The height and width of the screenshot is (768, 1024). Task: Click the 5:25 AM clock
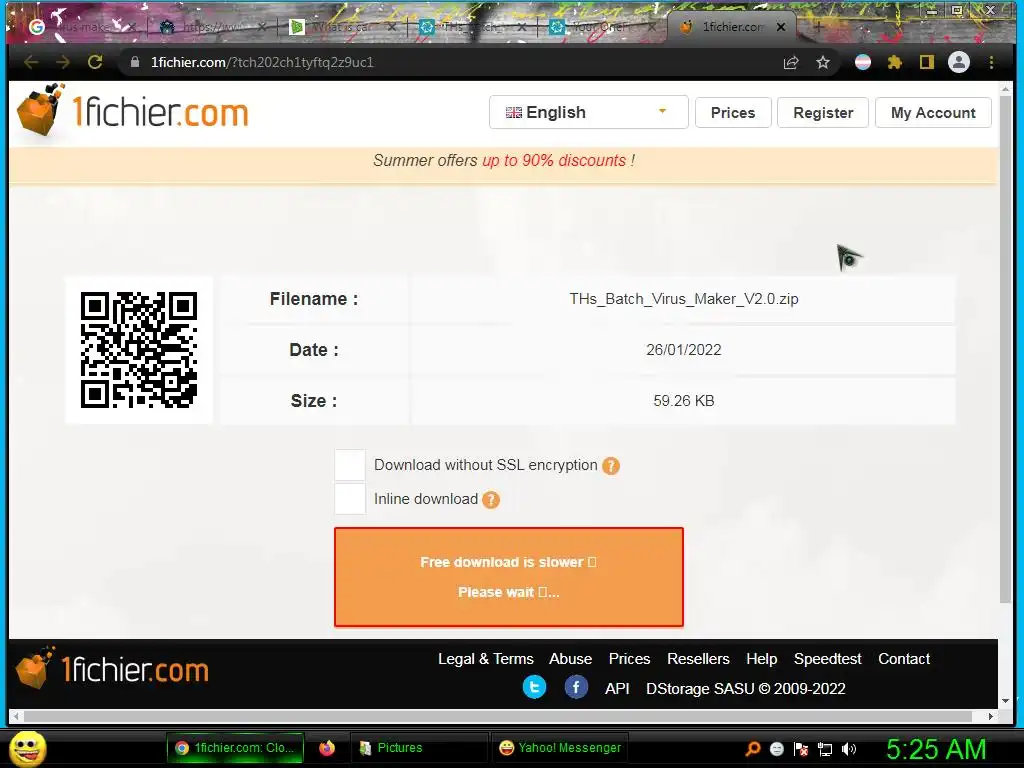click(x=936, y=749)
